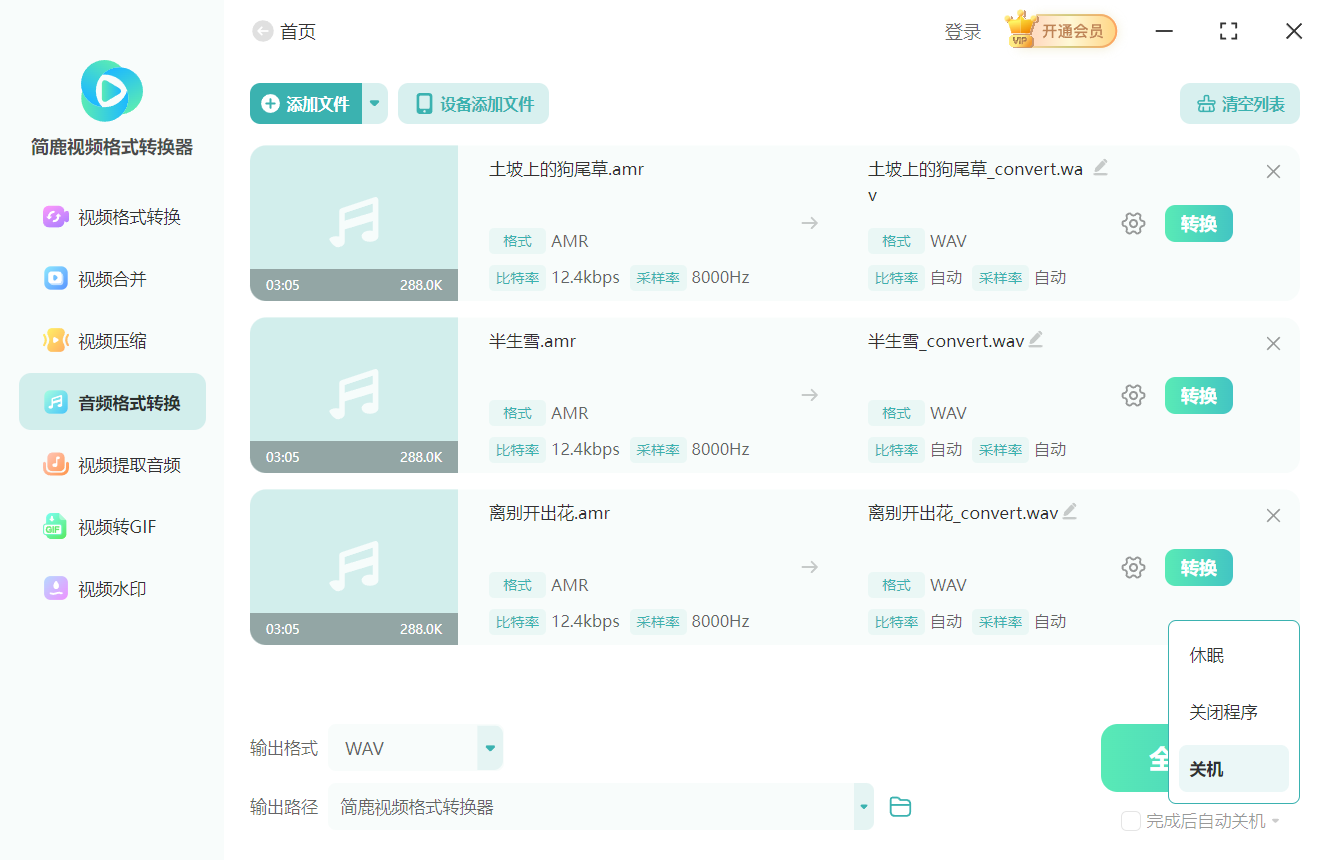Open the VIP 开通会员 badge

(1061, 31)
